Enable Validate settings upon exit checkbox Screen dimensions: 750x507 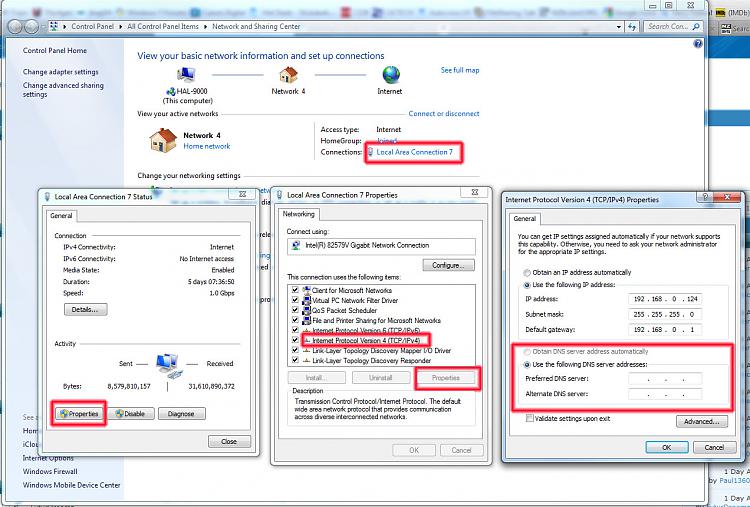point(529,419)
